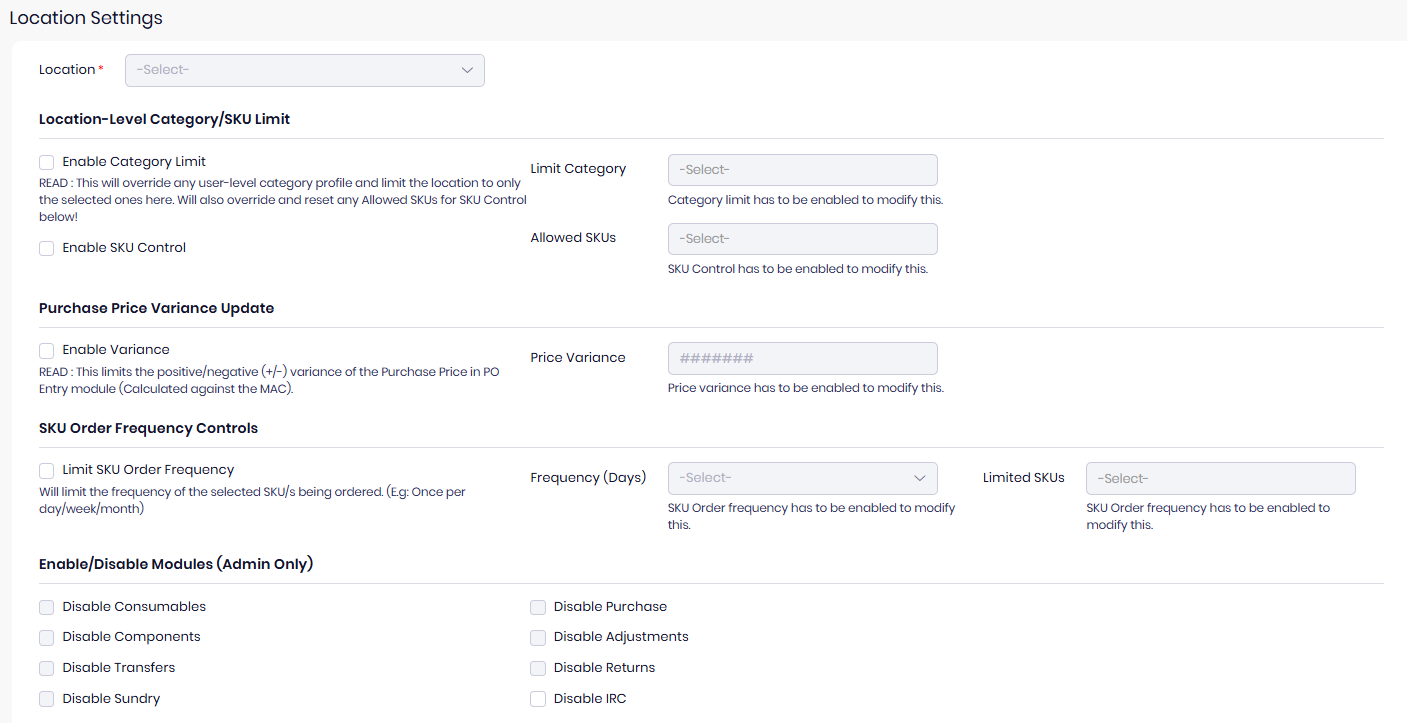The height and width of the screenshot is (723, 1407).
Task: Enable SKU Control checkbox
Action: coord(47,248)
